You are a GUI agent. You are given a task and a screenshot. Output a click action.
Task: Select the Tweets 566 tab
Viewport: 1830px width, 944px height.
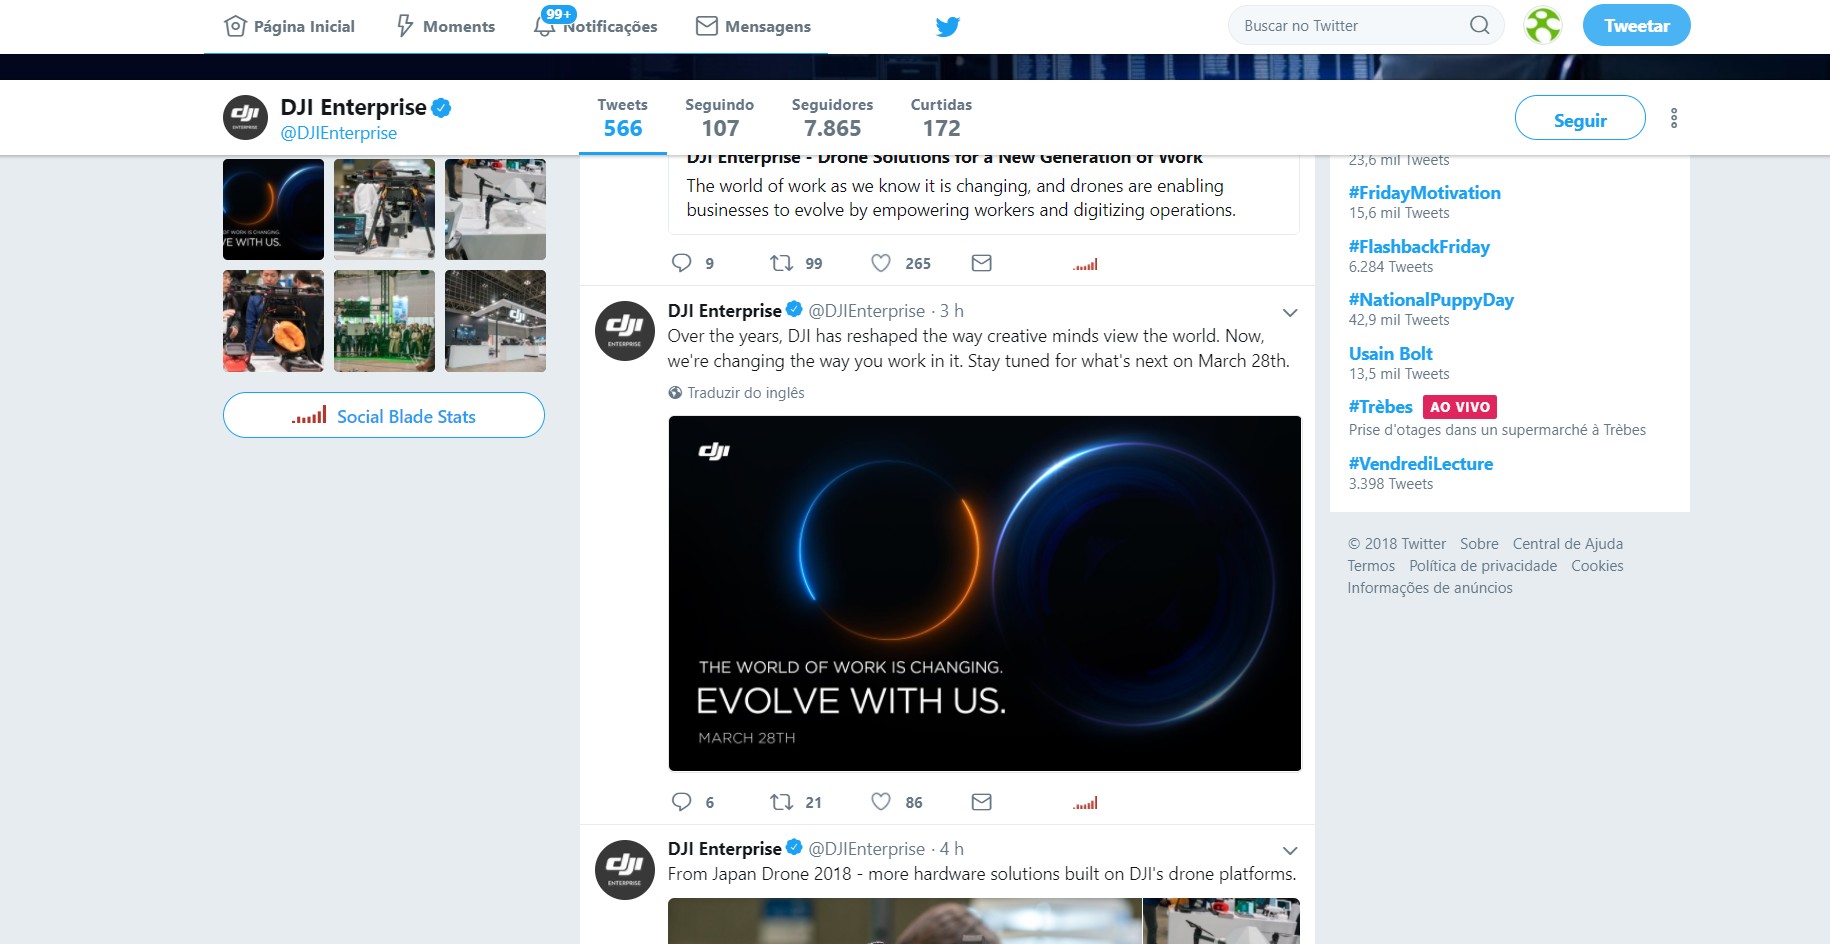[622, 118]
